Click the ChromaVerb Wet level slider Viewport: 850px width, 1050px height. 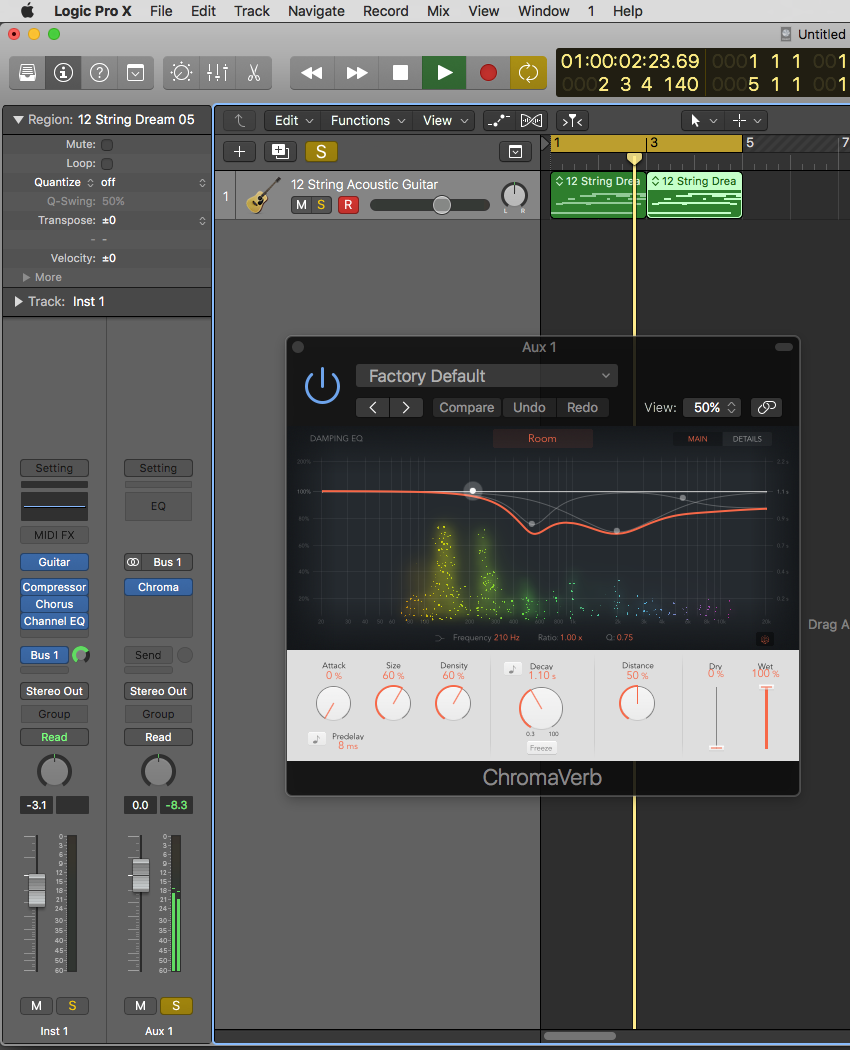click(766, 717)
